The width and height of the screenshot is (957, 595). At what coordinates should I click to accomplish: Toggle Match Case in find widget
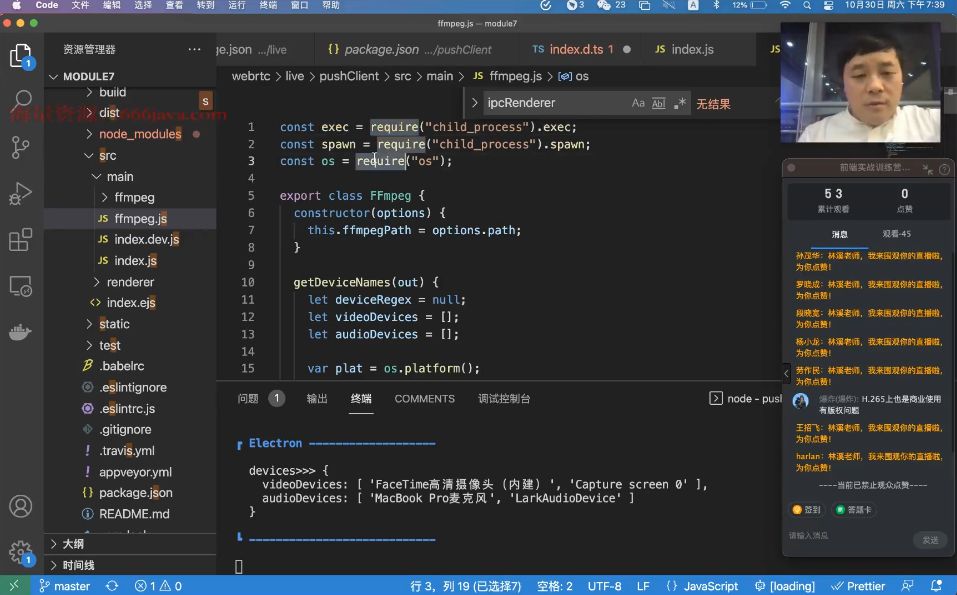[x=638, y=103]
